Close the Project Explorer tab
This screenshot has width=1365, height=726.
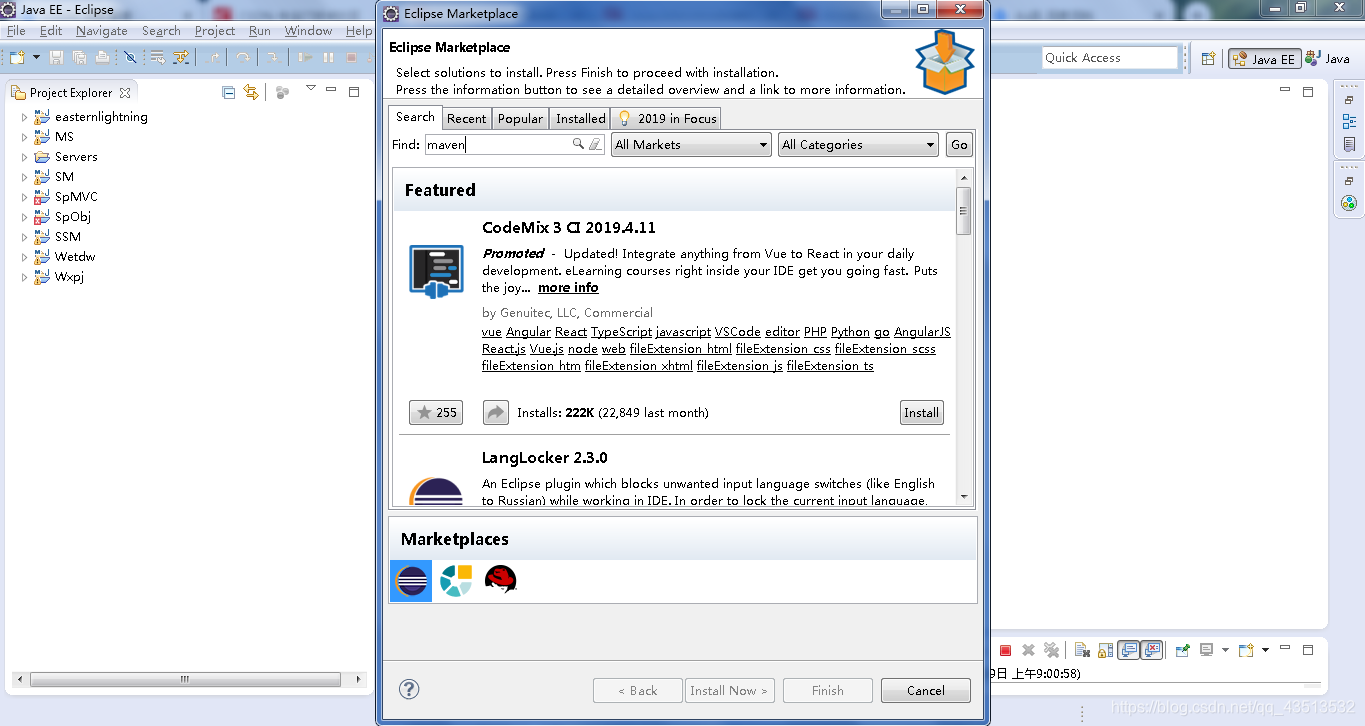125,92
